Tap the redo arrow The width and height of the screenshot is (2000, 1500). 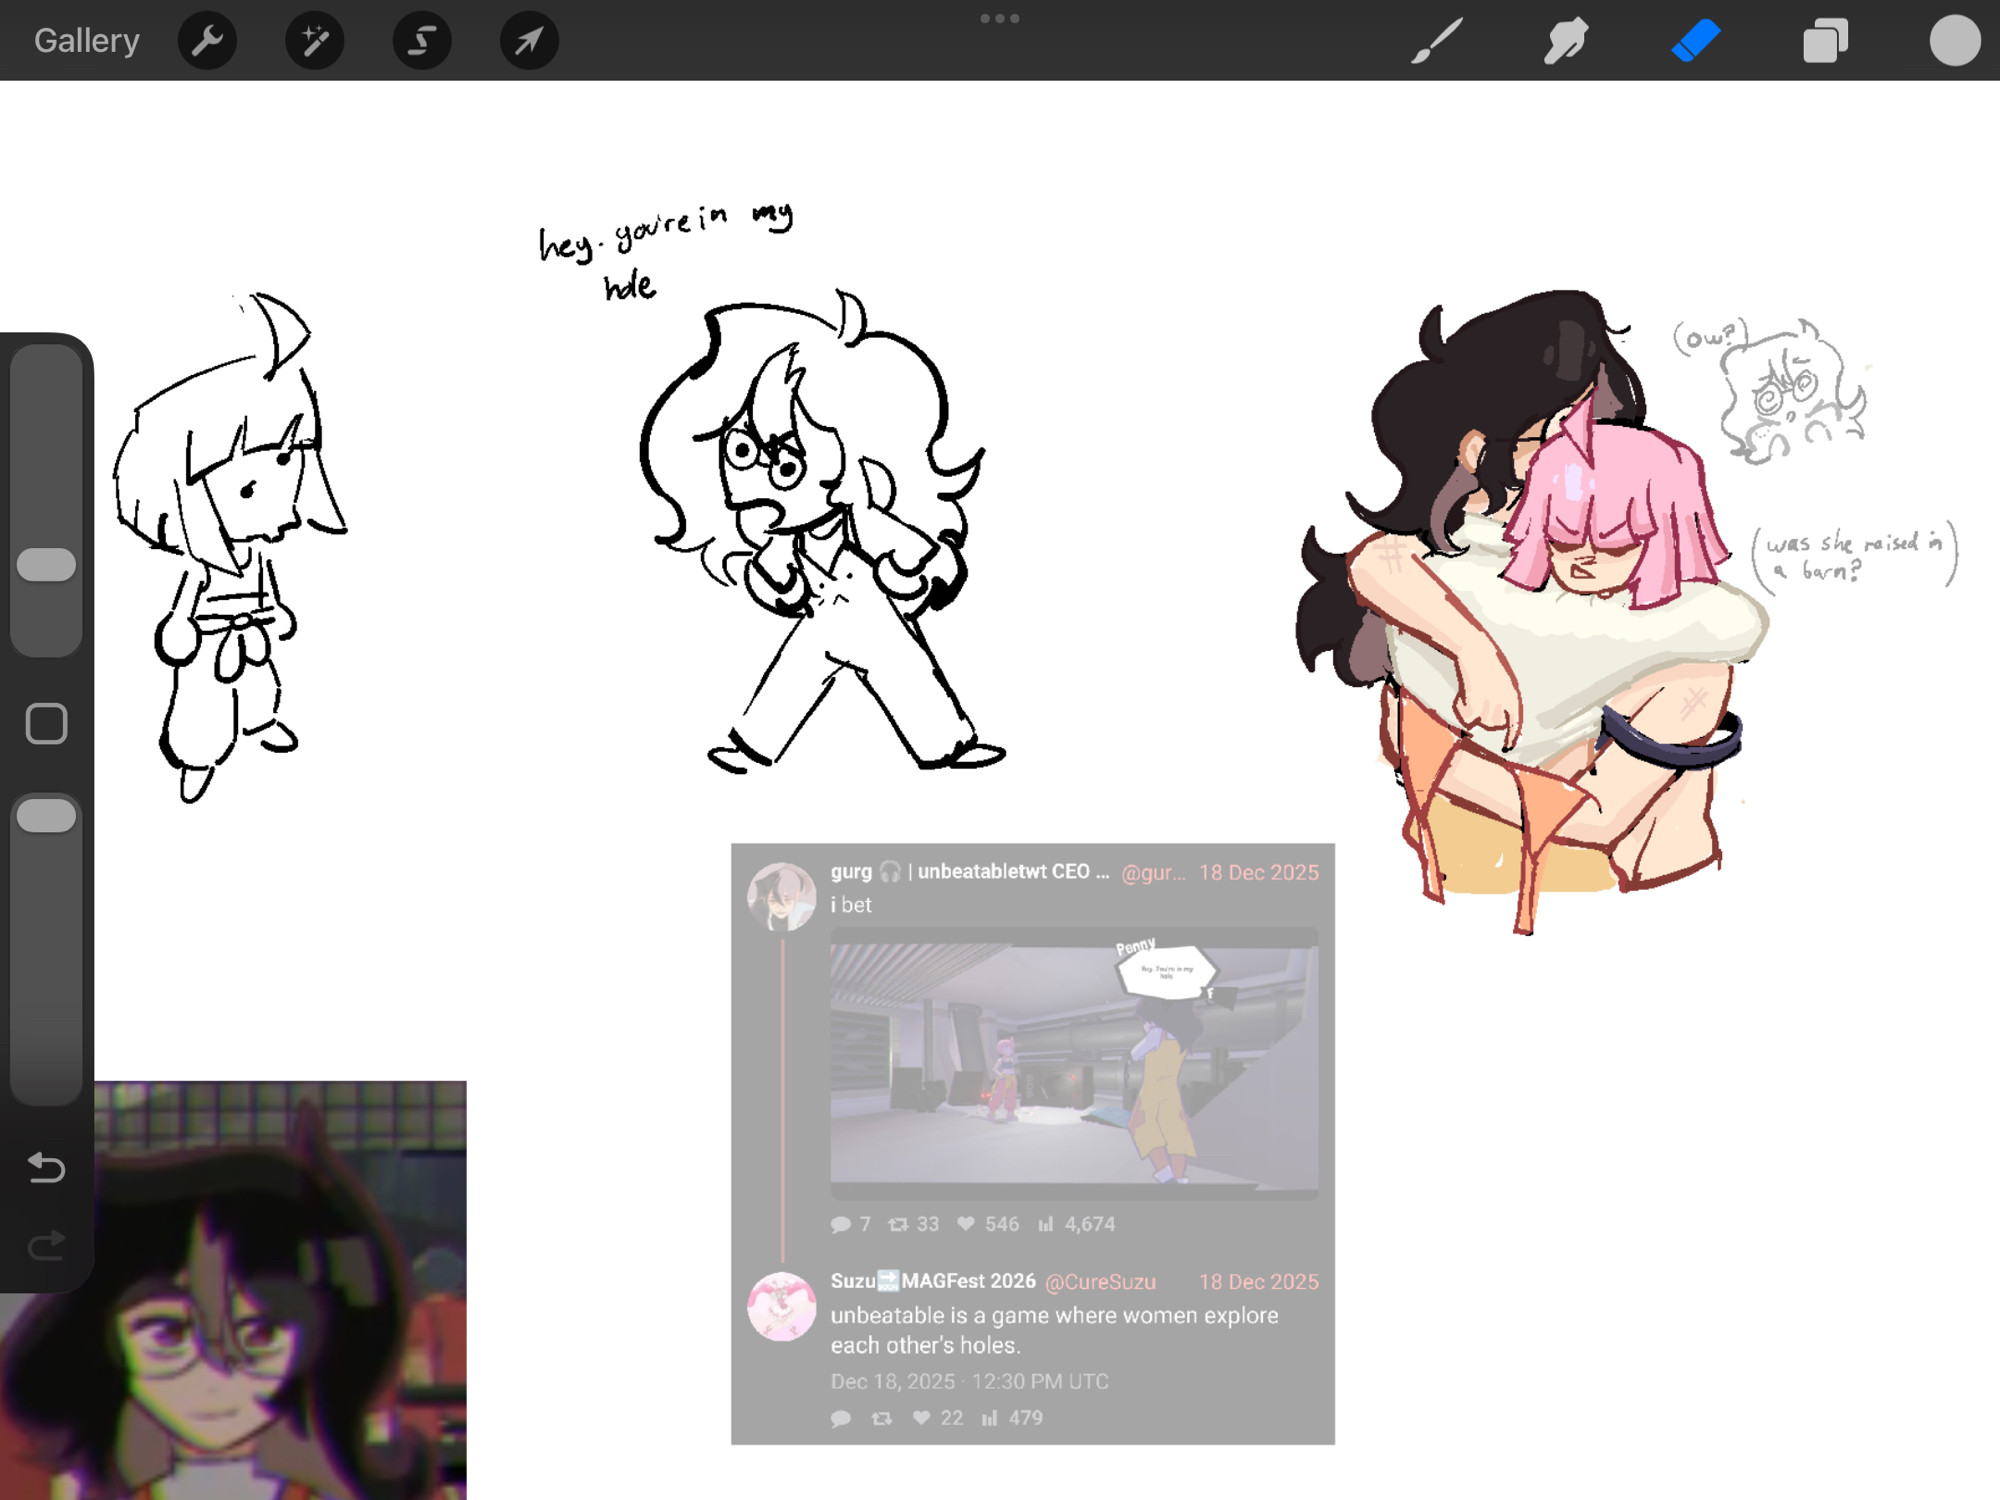click(x=46, y=1245)
